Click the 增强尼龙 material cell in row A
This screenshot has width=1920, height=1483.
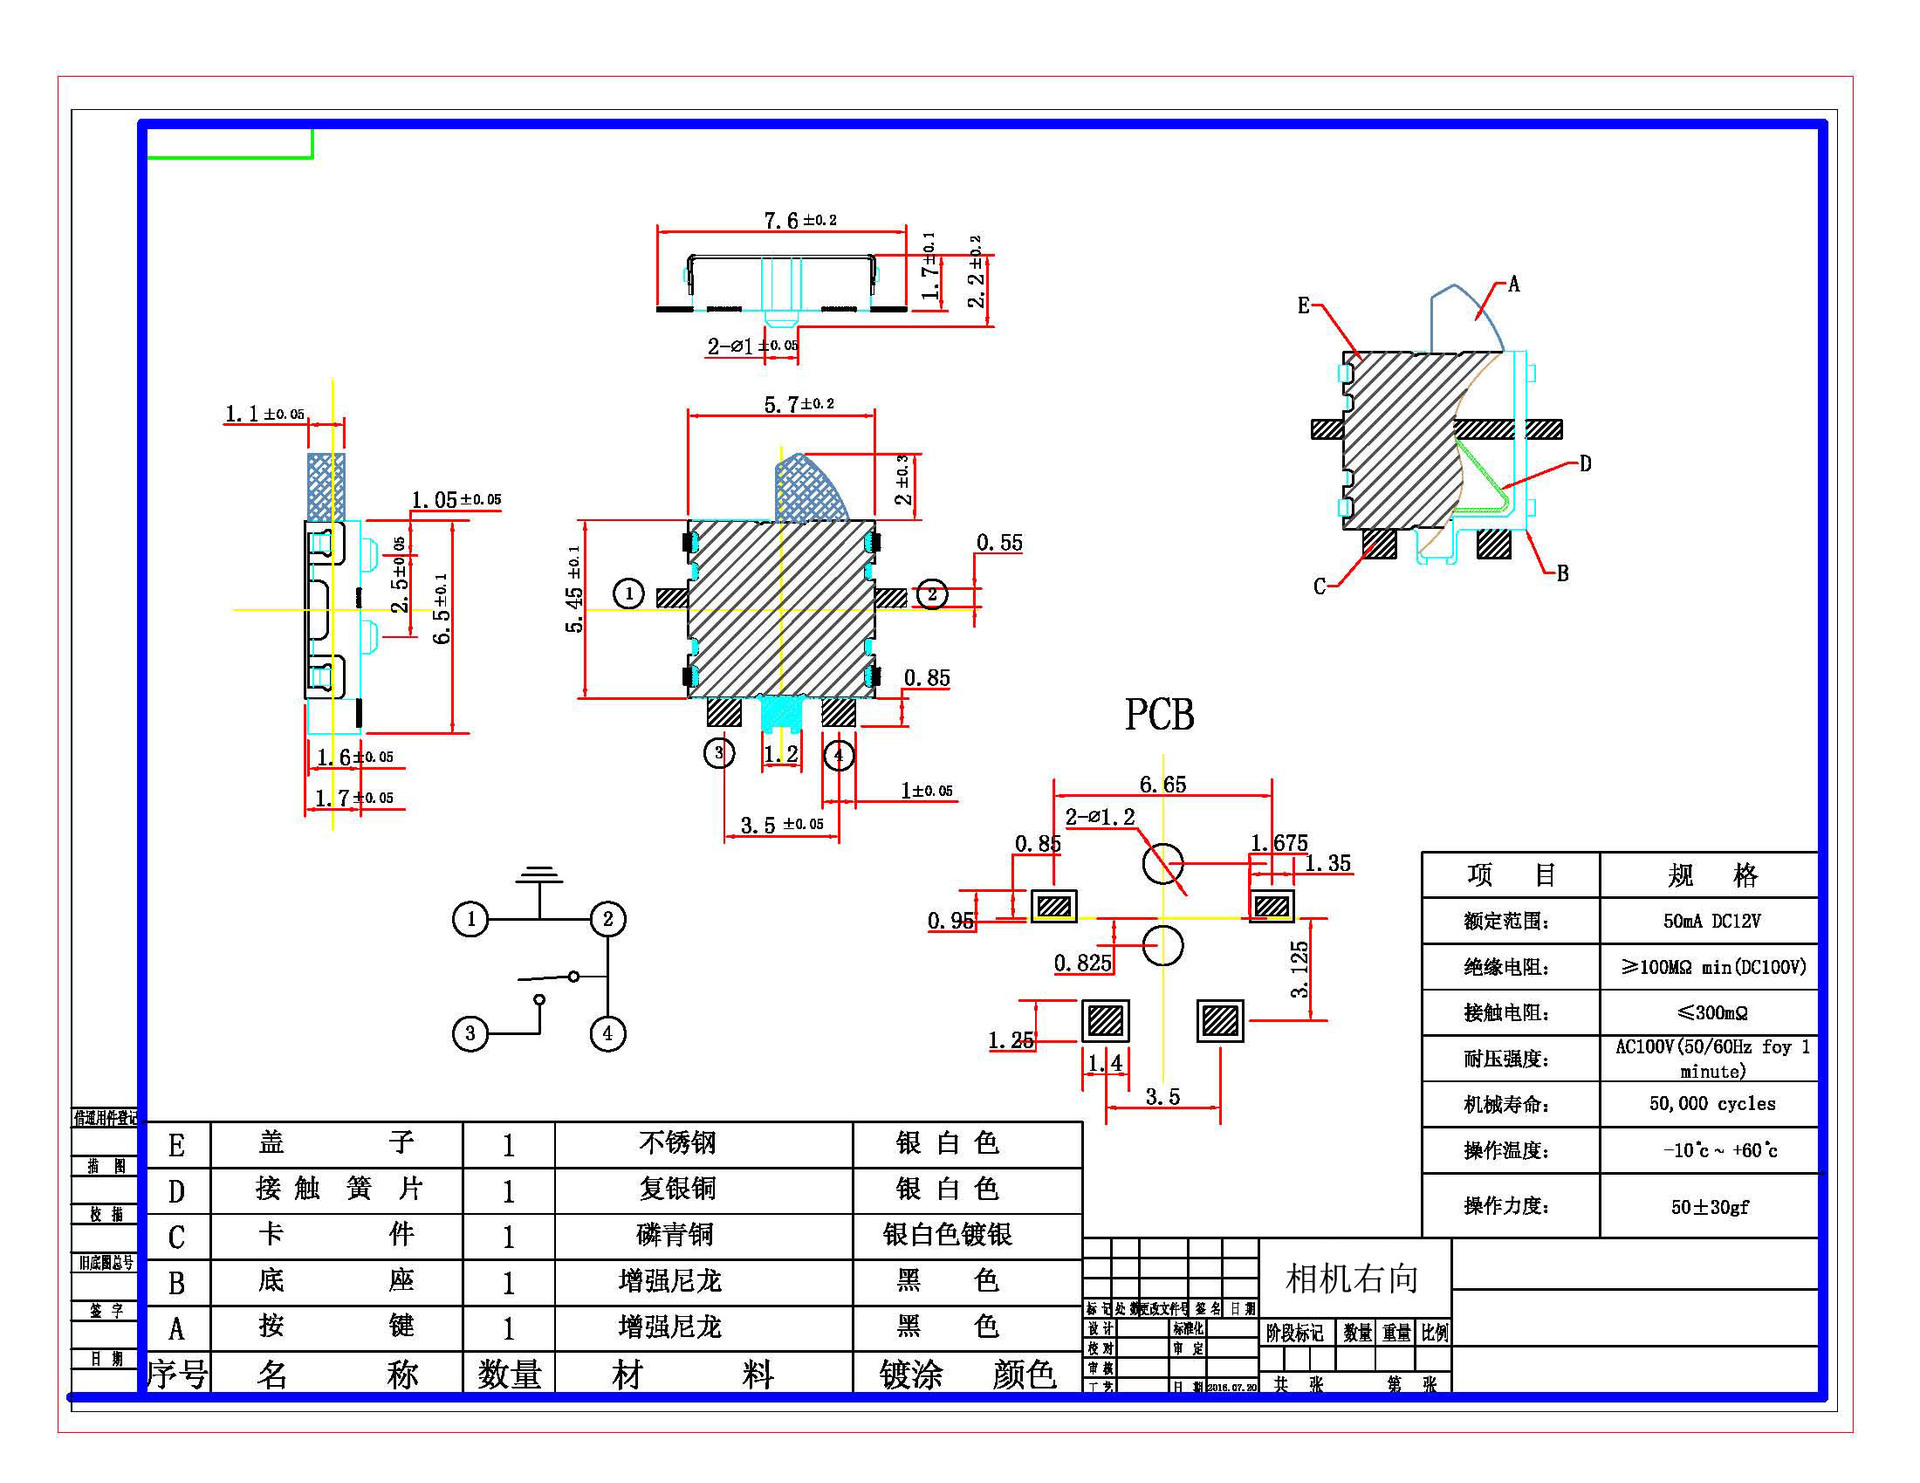coord(669,1327)
